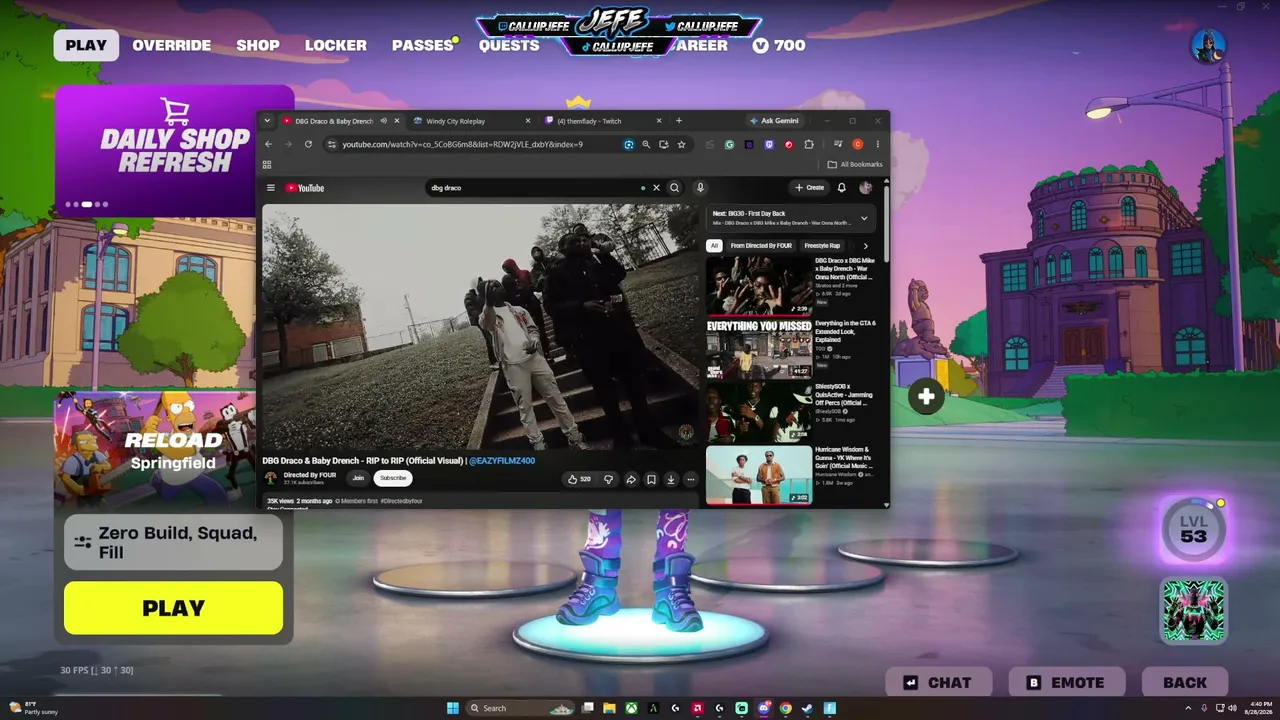
Task: Open File Explorer from the taskbar
Action: click(609, 708)
